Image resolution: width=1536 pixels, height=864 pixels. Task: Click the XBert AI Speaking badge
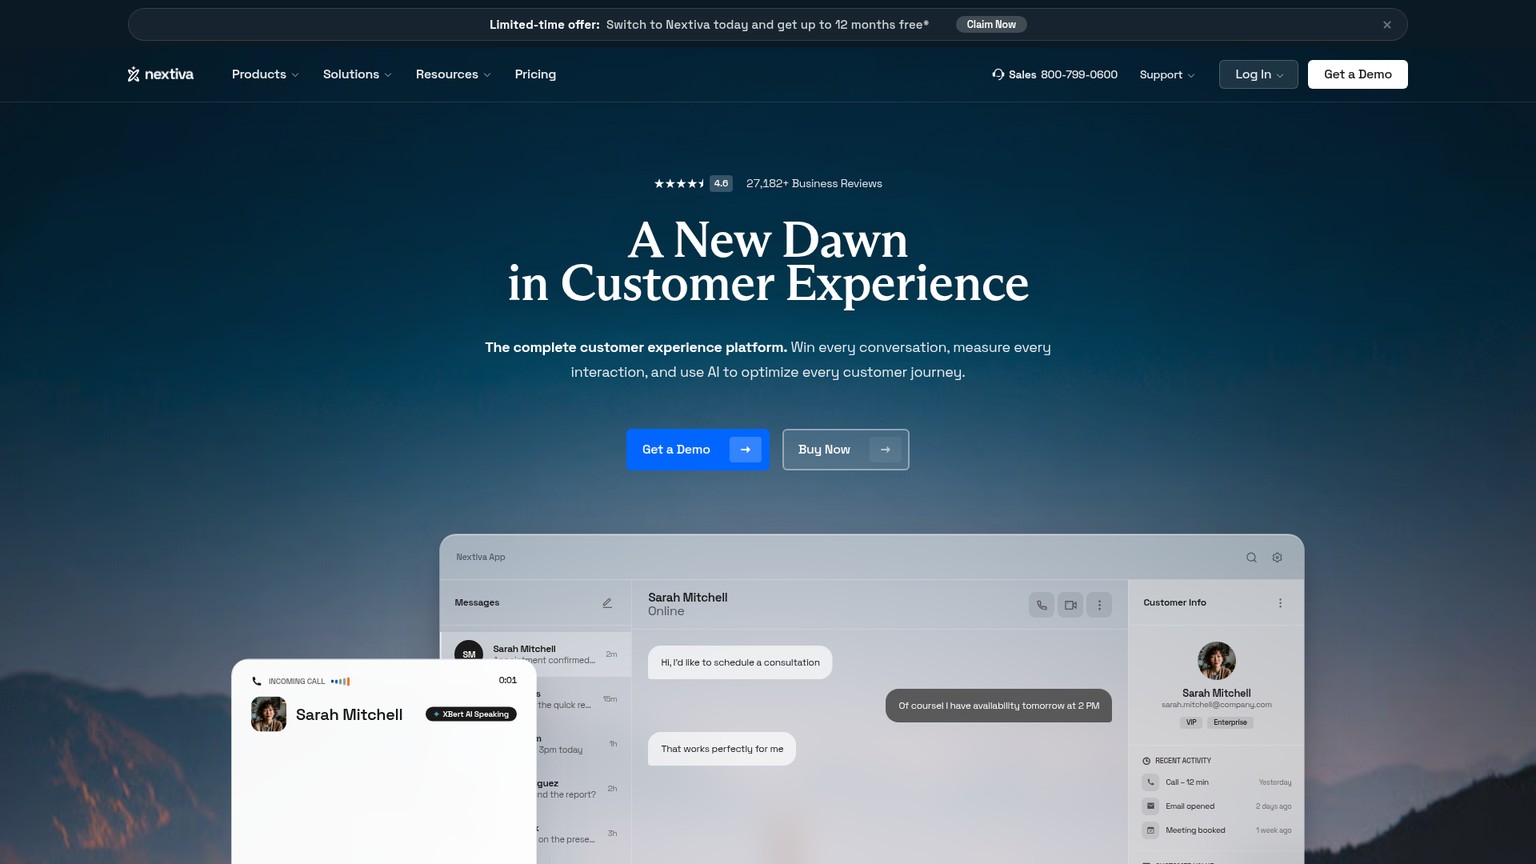pyautogui.click(x=471, y=714)
